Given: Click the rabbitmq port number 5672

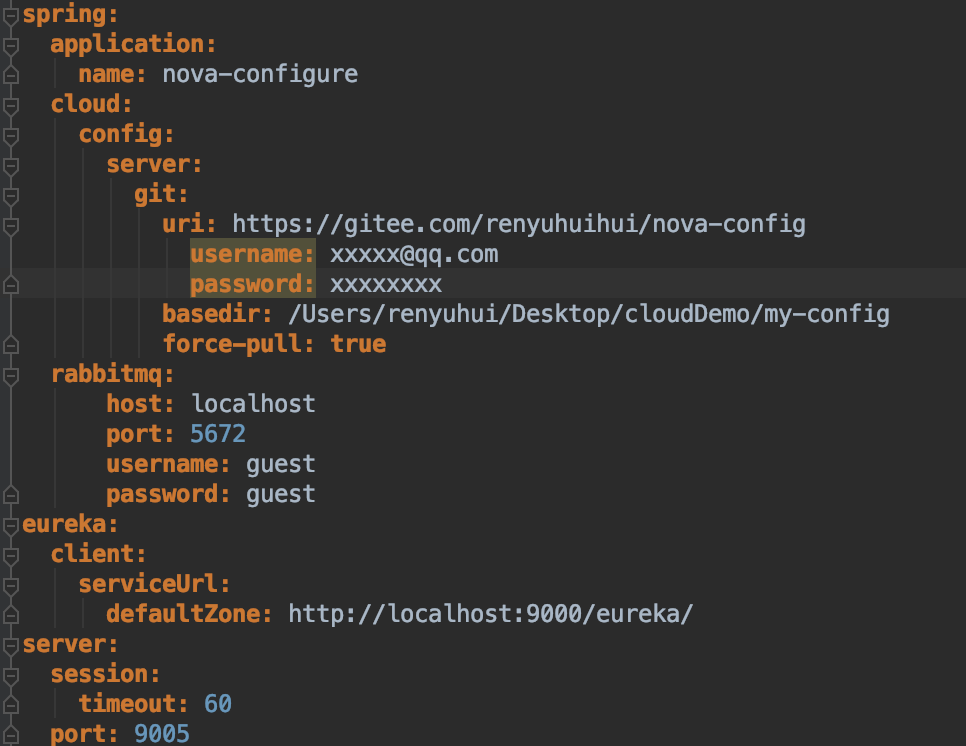Looking at the screenshot, I should (218, 434).
